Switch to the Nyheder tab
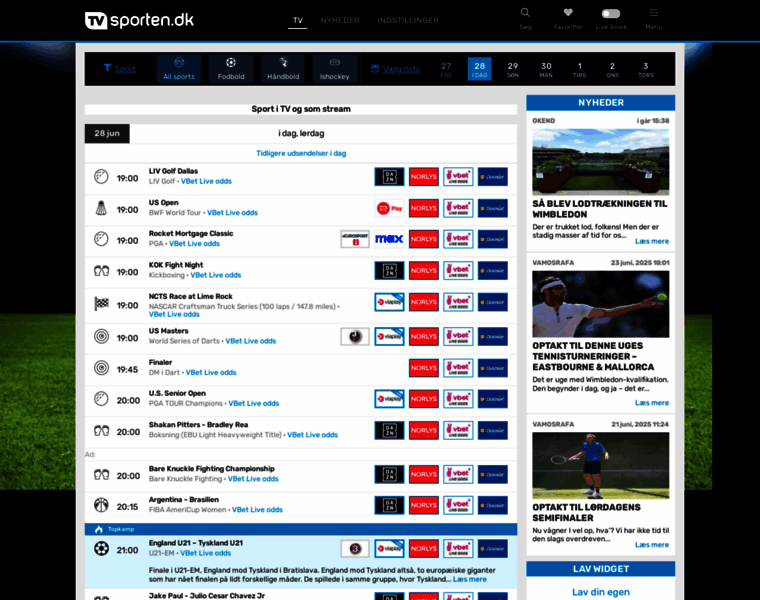 340,20
